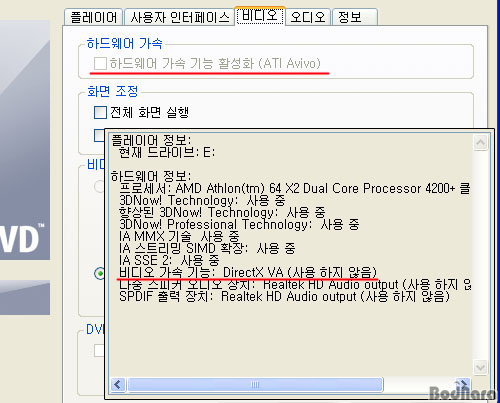Viewport: 500px width, 403px height.
Task: Tick the partially hidden checkbox below 전체 화면 실행
Action: tap(99, 135)
